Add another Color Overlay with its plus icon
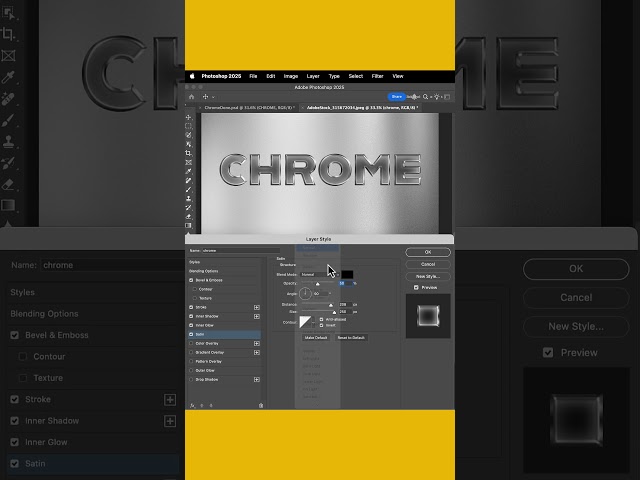 click(257, 343)
